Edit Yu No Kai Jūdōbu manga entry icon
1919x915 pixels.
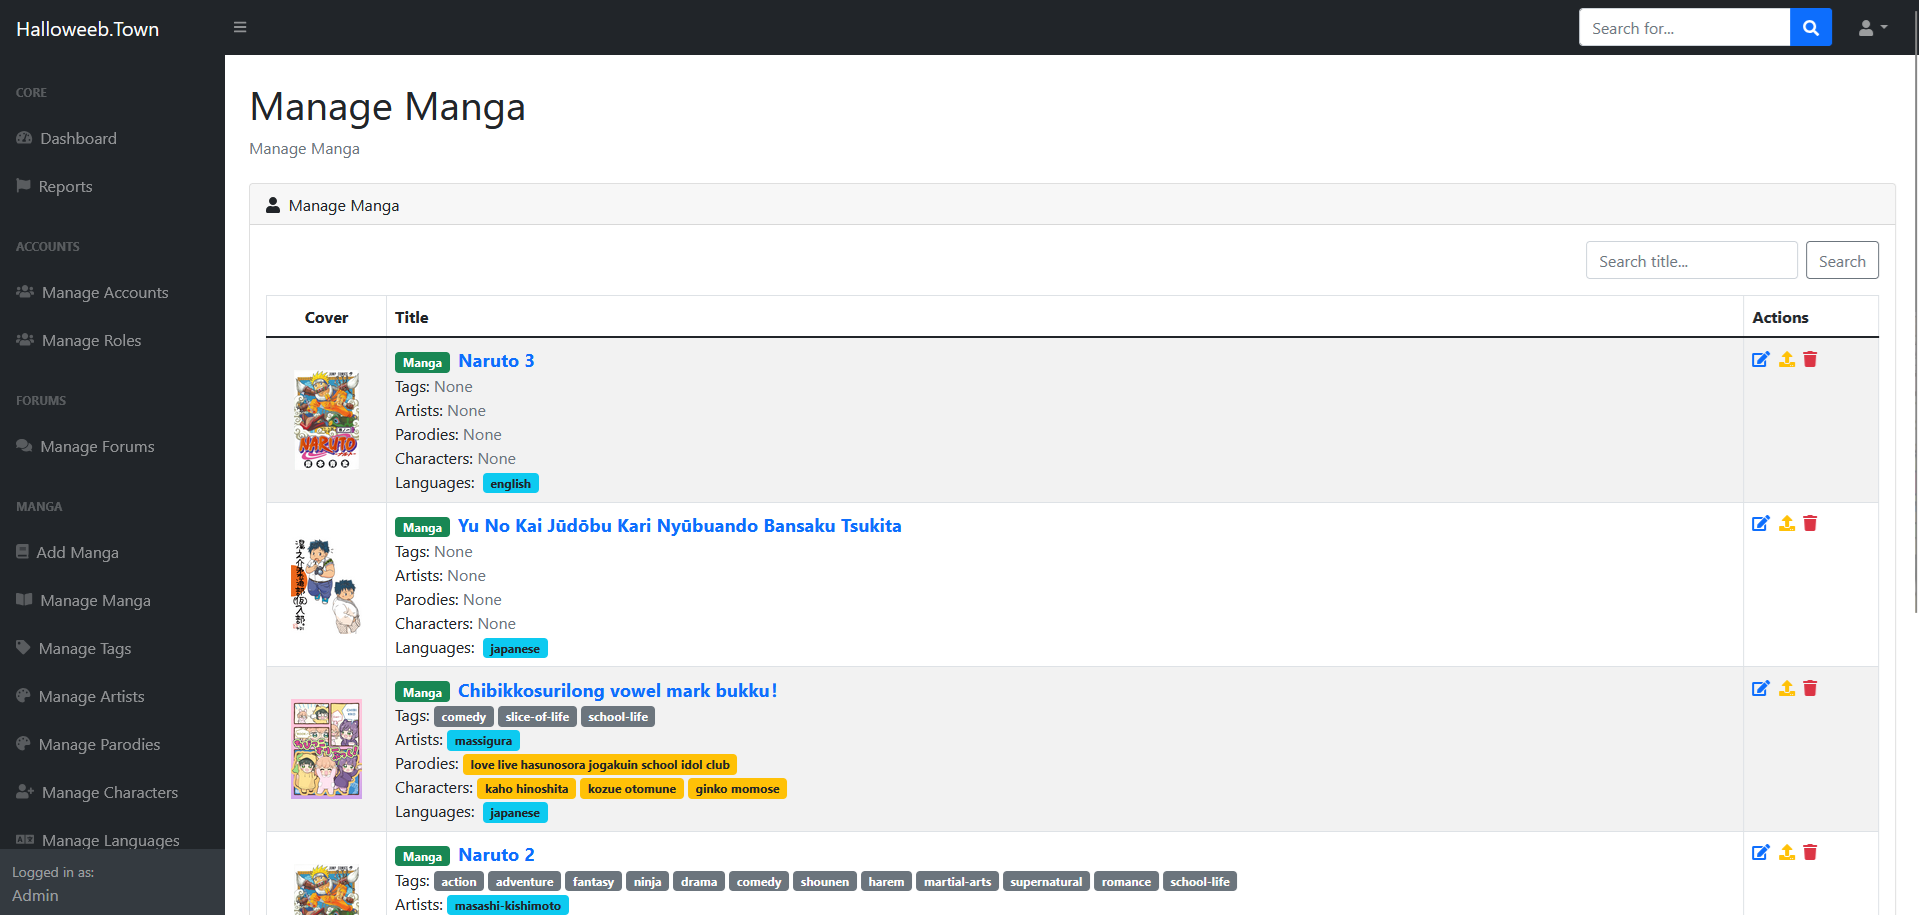coord(1761,523)
